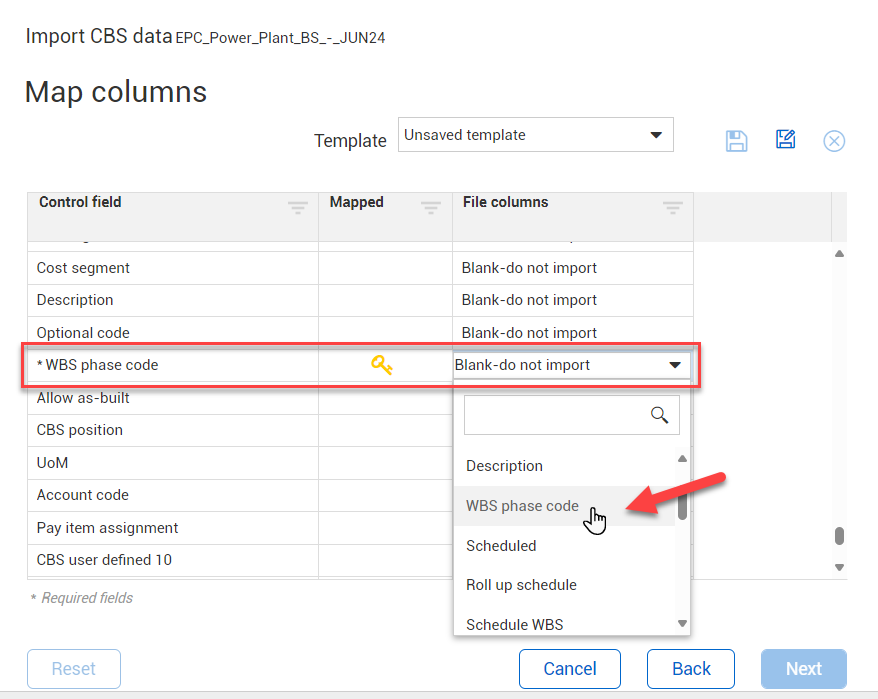Click the save-as template pencil icon
Viewport: 878px width, 699px height.
[785, 140]
